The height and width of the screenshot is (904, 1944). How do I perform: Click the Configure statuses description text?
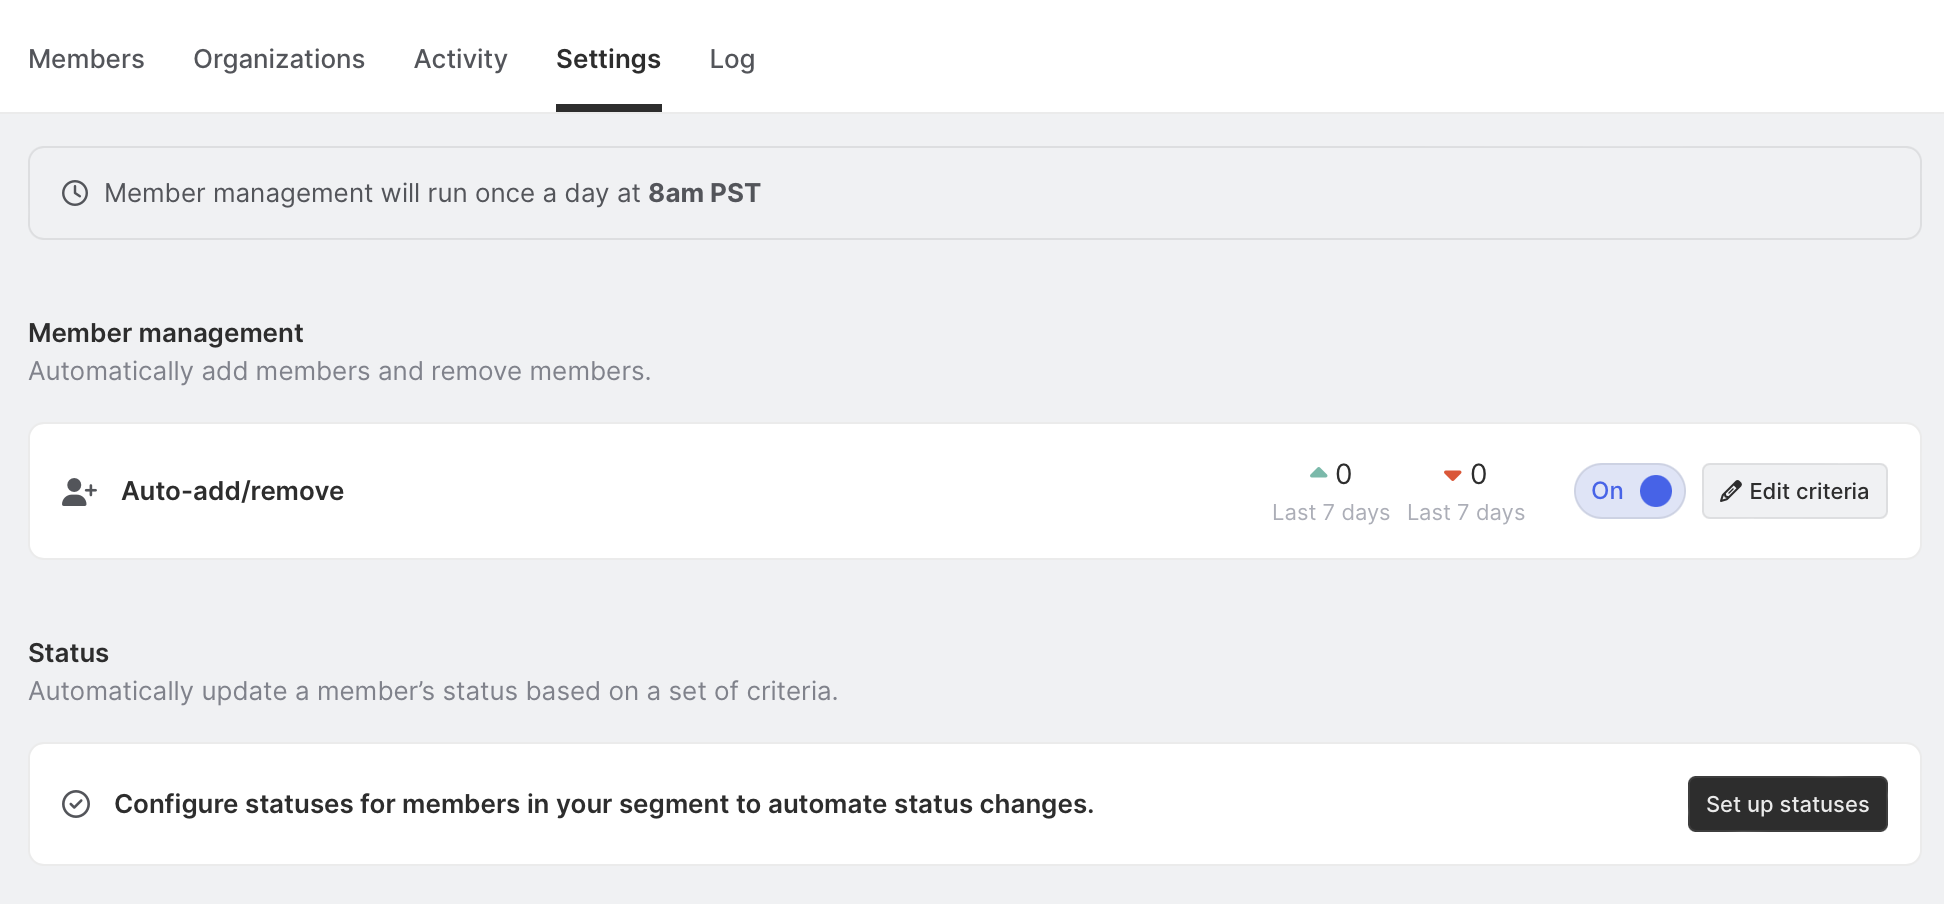point(604,804)
